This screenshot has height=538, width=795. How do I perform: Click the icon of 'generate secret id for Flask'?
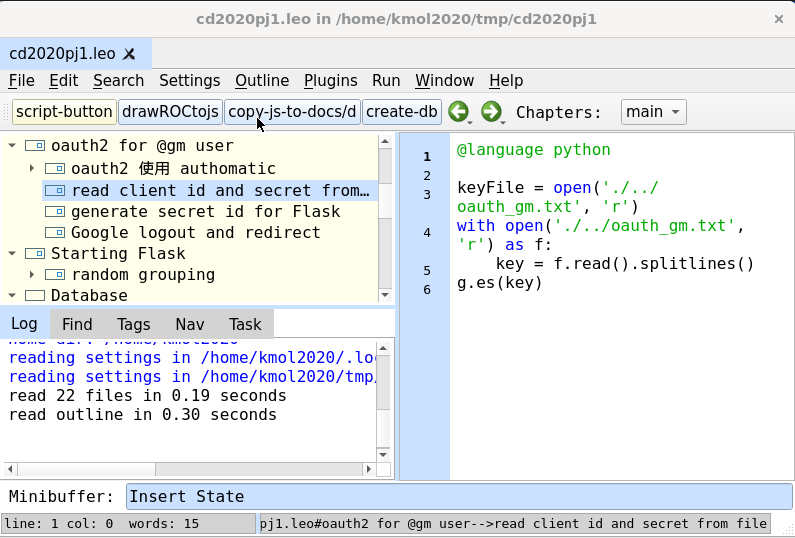click(x=55, y=212)
